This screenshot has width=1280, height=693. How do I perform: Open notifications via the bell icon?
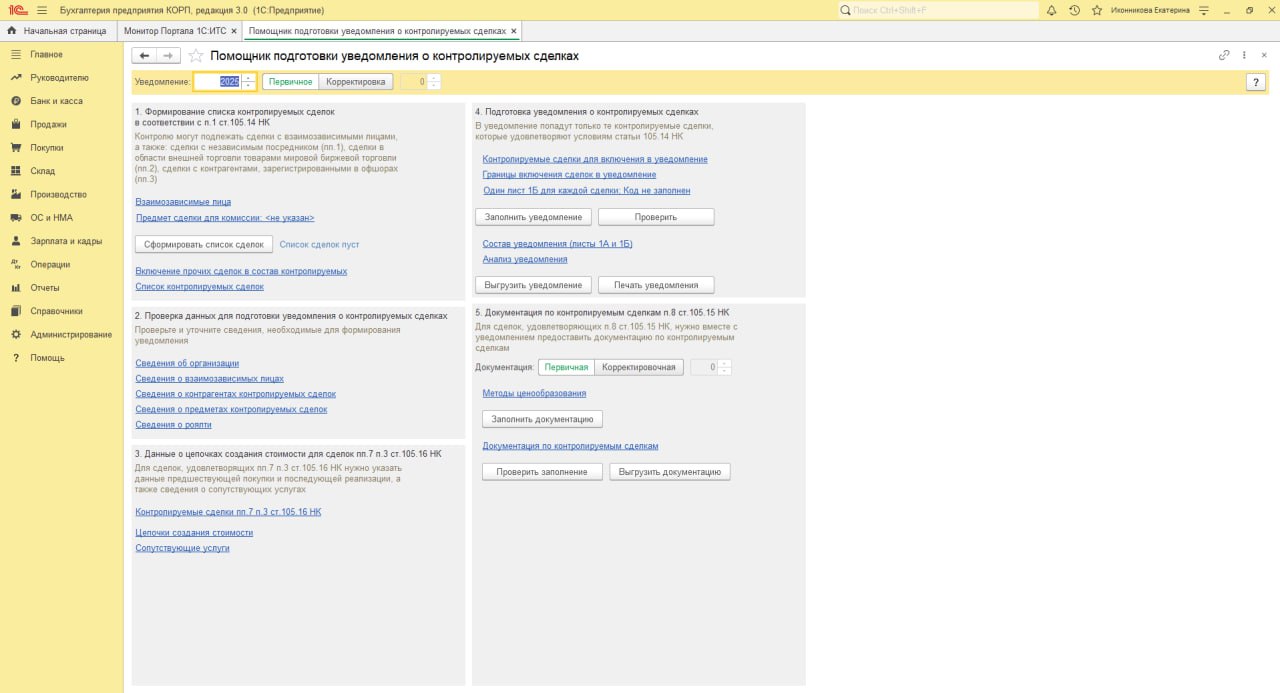pyautogui.click(x=1054, y=10)
